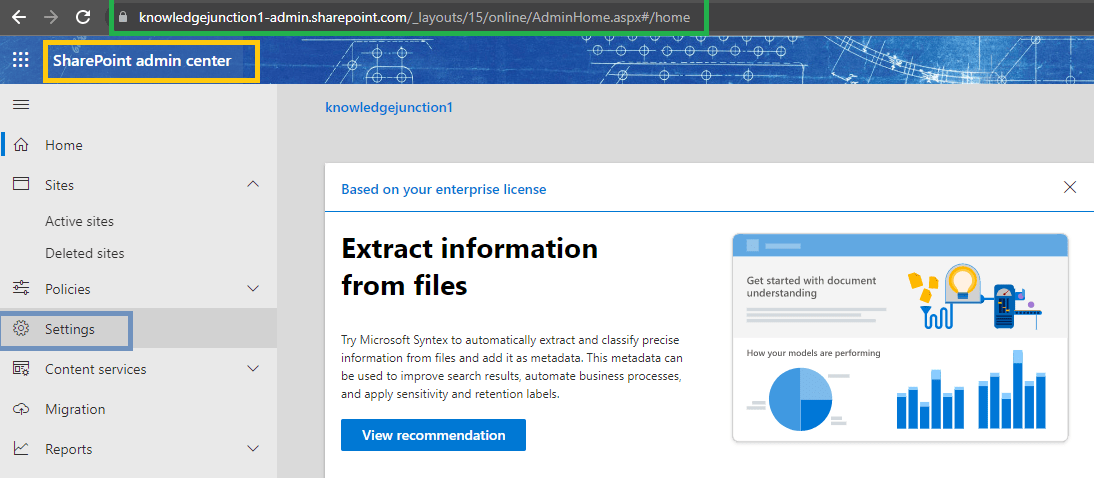The height and width of the screenshot is (478, 1094).
Task: Click 'Based on your enterprise license' heading
Action: tap(444, 189)
